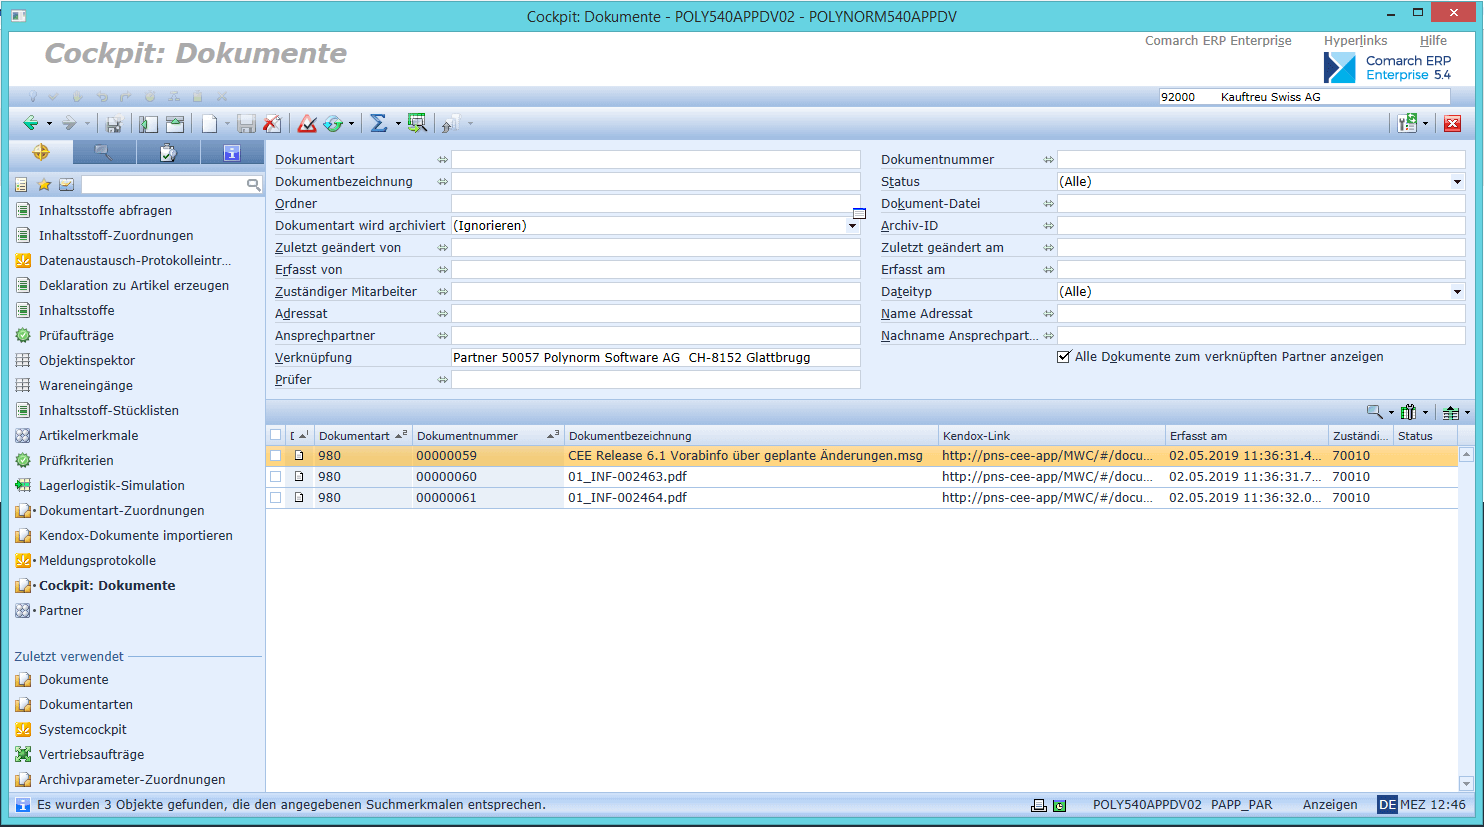Image resolution: width=1484 pixels, height=827 pixels.
Task: Click the navigation search input field
Action: click(x=164, y=184)
